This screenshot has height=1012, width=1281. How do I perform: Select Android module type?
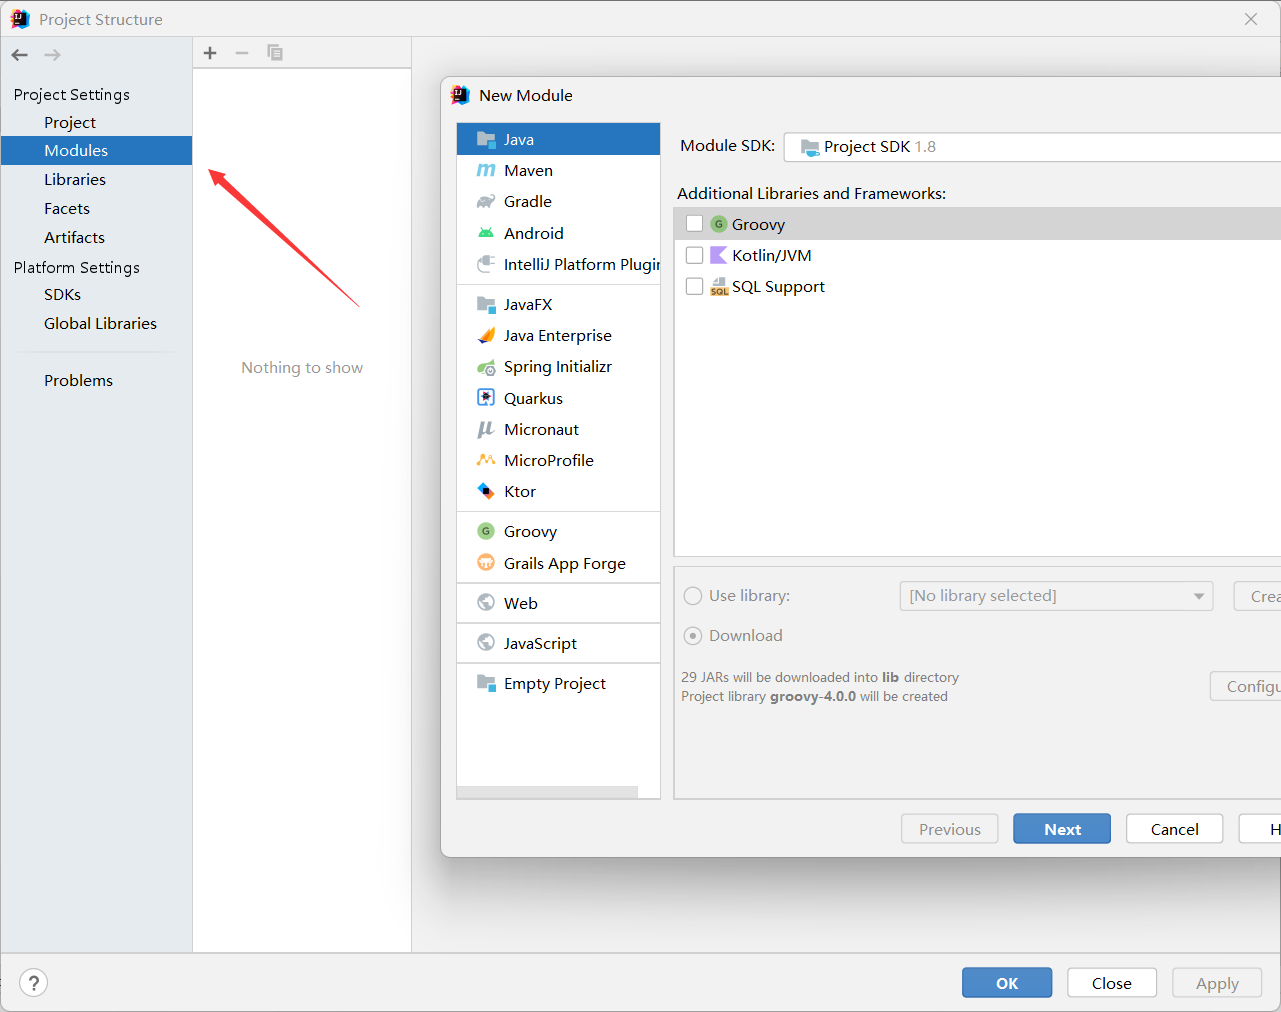click(x=558, y=233)
